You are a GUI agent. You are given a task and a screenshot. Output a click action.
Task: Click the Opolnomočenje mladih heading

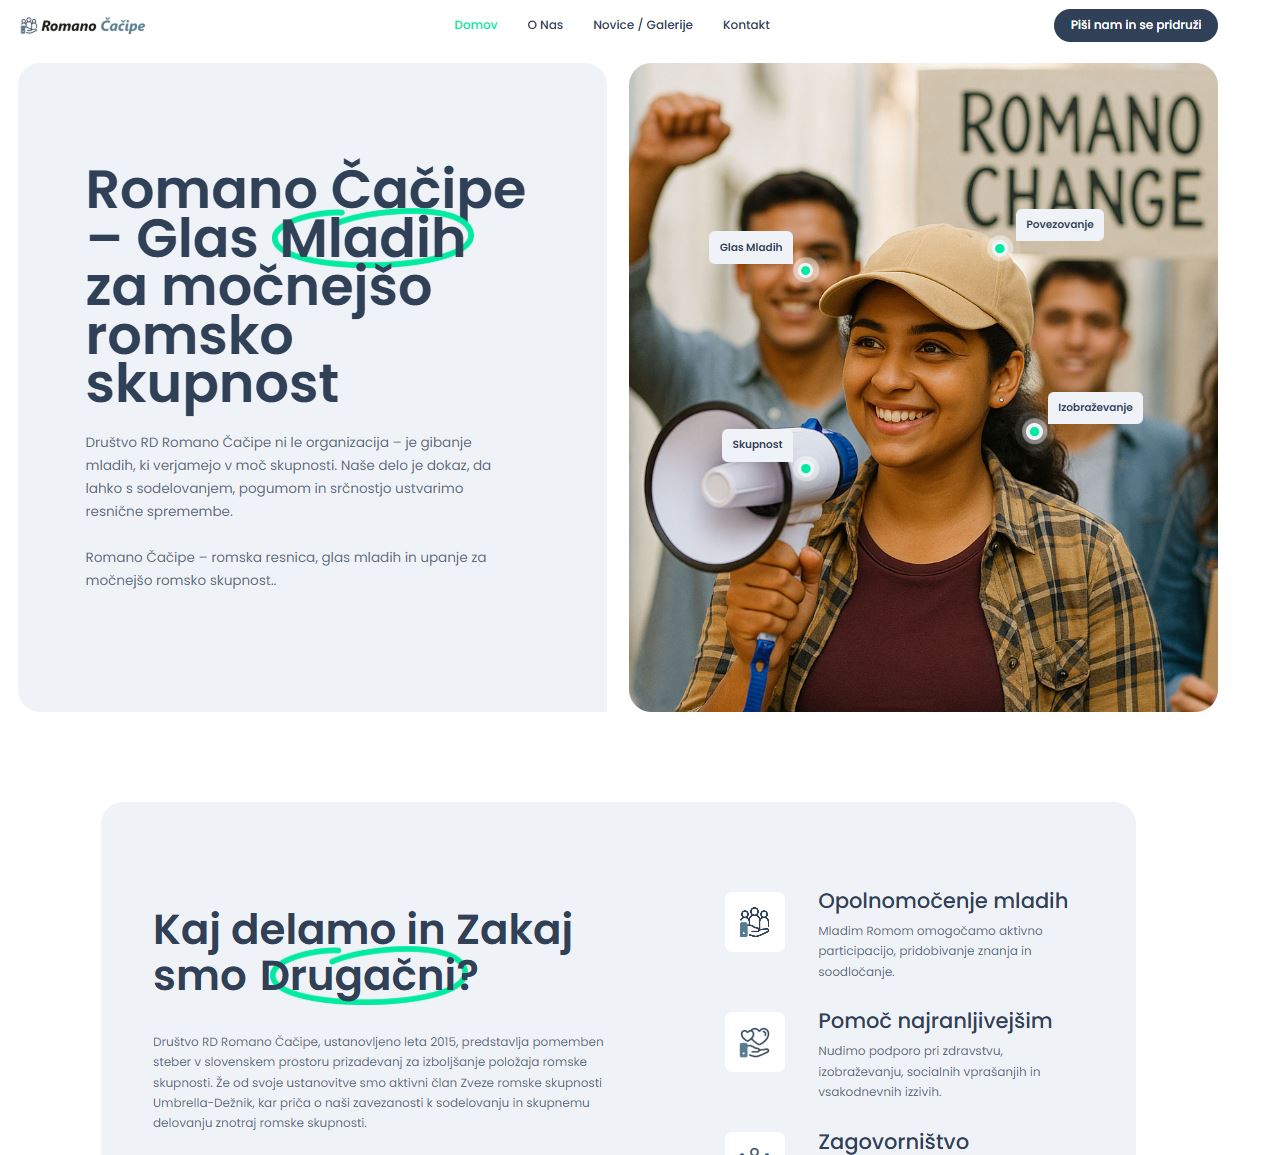tap(943, 901)
